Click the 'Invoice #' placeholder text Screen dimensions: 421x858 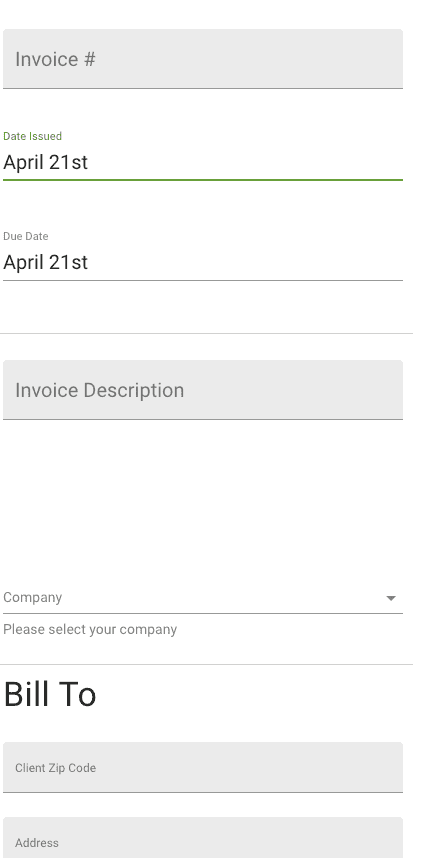(x=55, y=60)
